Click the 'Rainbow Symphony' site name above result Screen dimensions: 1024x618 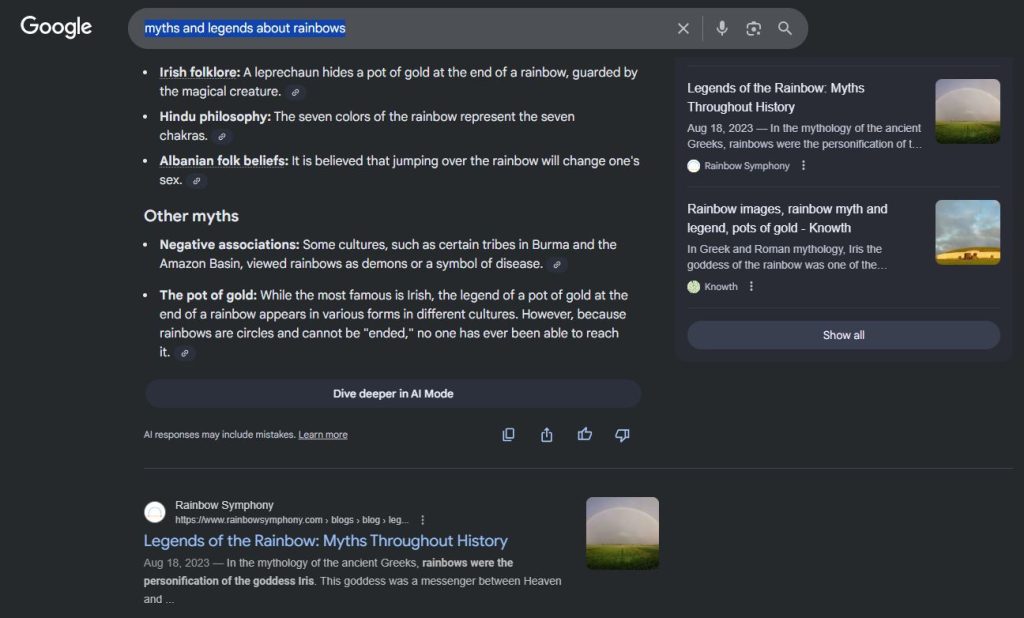pyautogui.click(x=224, y=505)
